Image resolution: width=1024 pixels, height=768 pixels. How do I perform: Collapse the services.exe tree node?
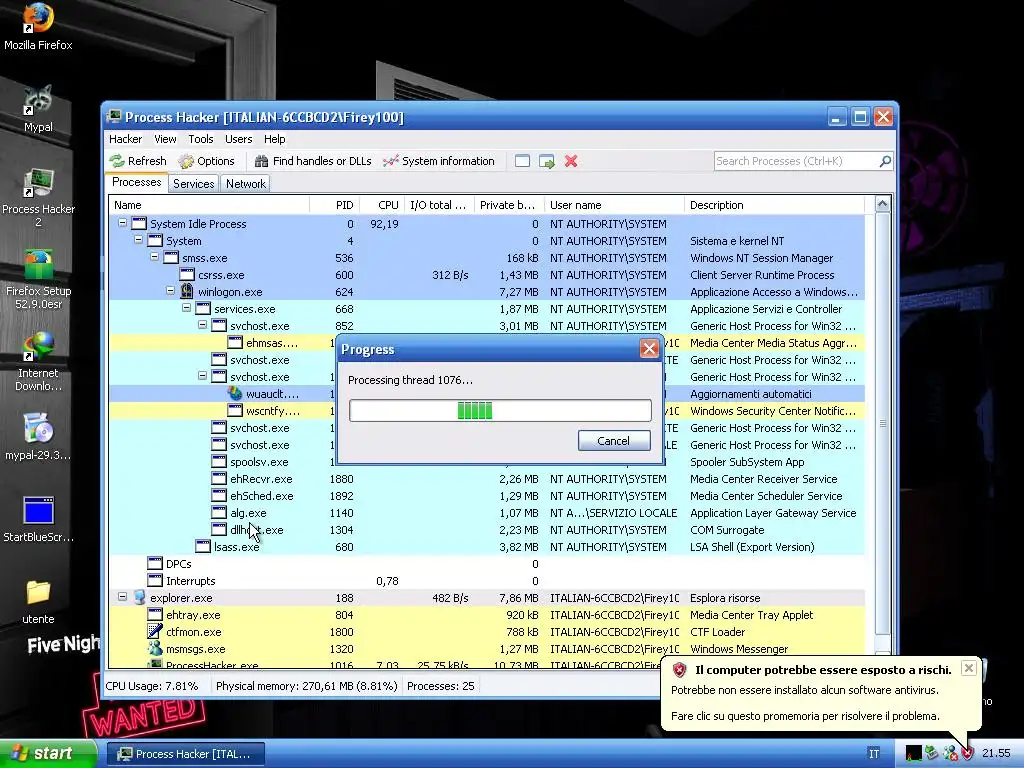tap(186, 308)
